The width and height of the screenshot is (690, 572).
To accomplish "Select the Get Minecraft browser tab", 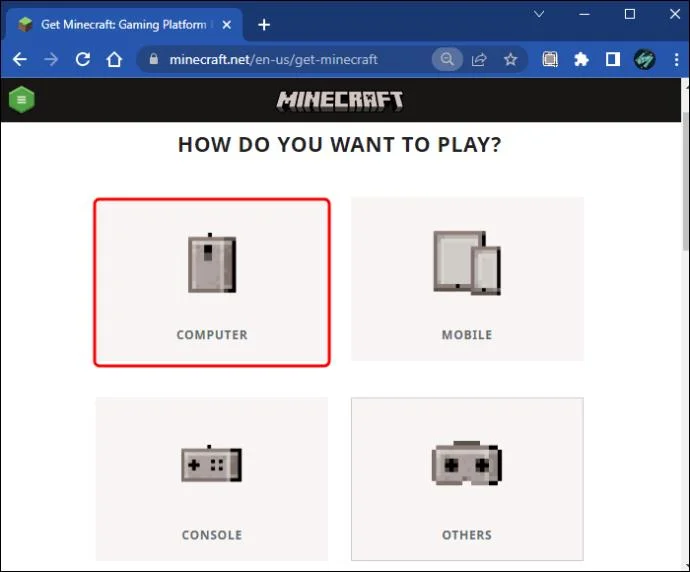I will click(125, 25).
